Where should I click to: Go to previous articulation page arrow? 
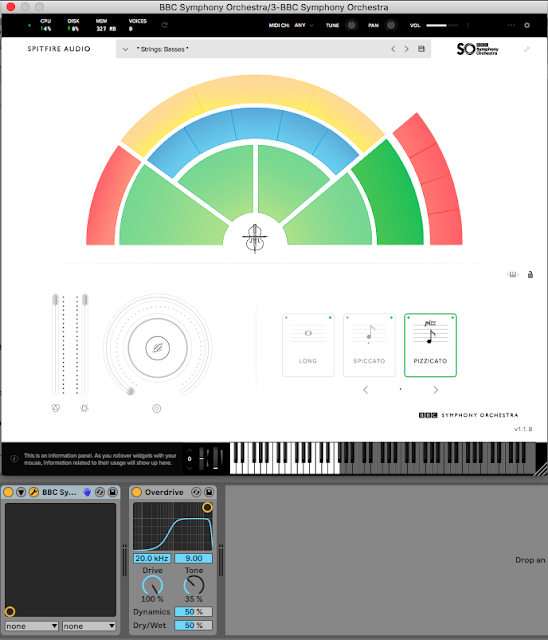pyautogui.click(x=366, y=390)
